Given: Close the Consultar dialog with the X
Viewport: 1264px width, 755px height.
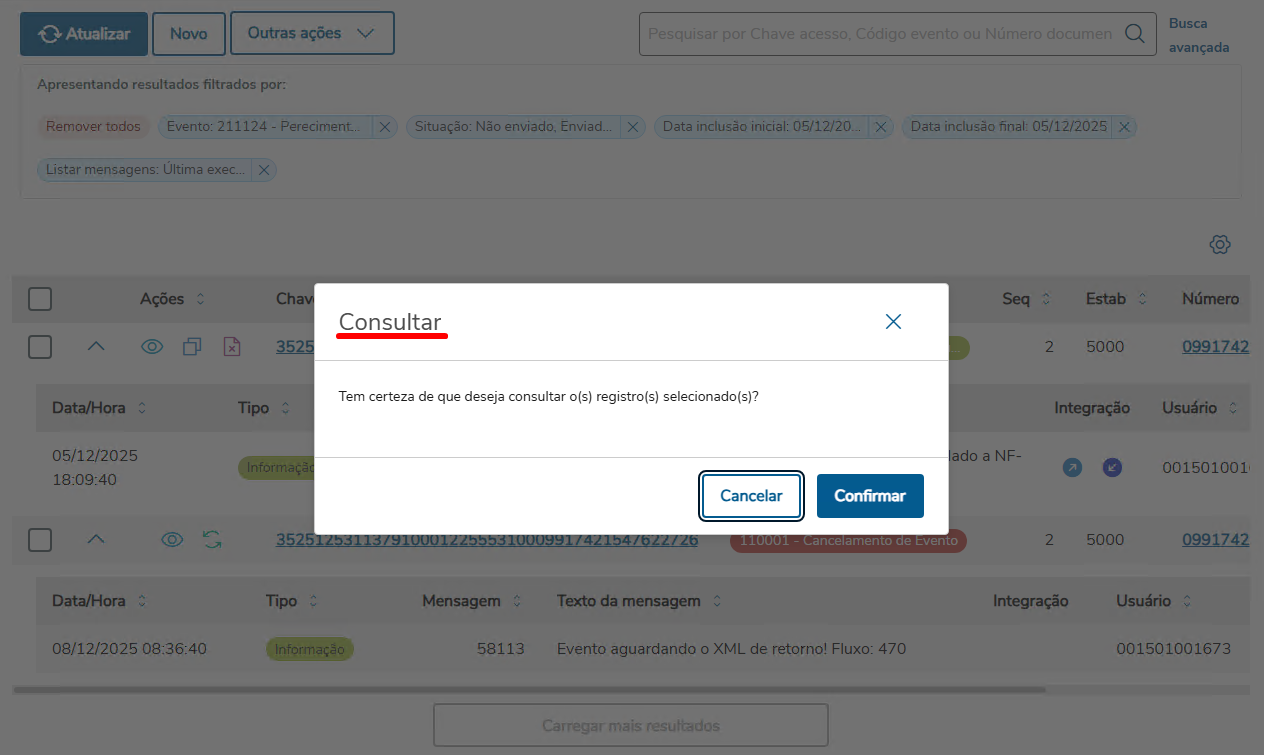Looking at the screenshot, I should [x=894, y=321].
